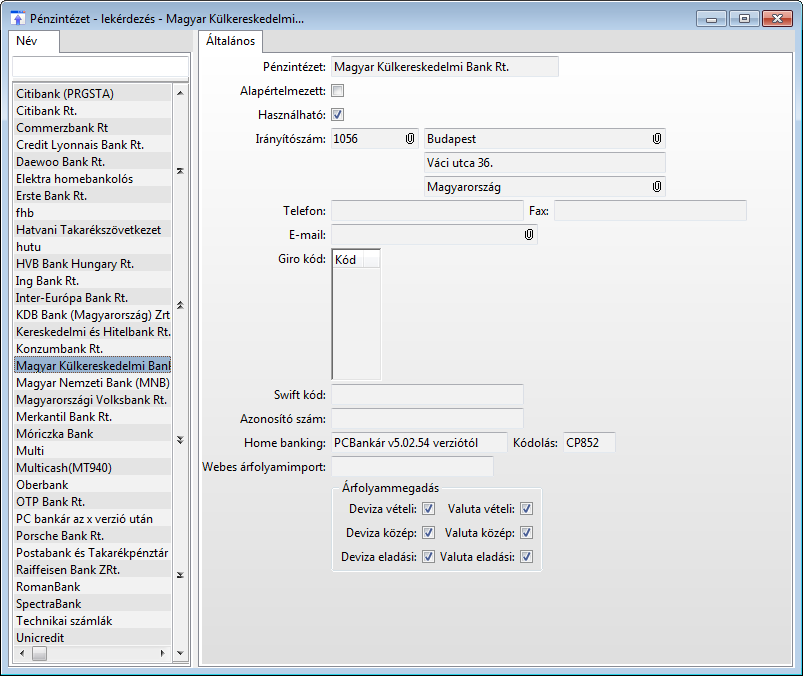Toggle the Valuta eladási checkbox
This screenshot has width=803, height=676.
click(526, 557)
